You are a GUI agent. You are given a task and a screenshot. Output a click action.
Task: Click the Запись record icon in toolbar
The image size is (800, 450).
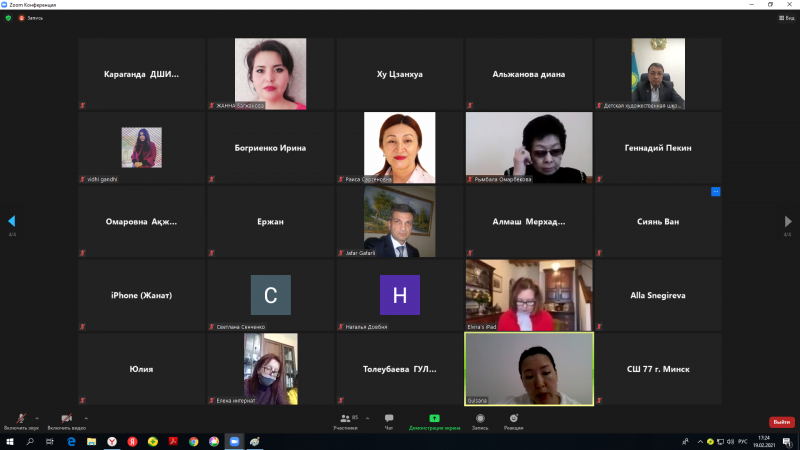480,420
